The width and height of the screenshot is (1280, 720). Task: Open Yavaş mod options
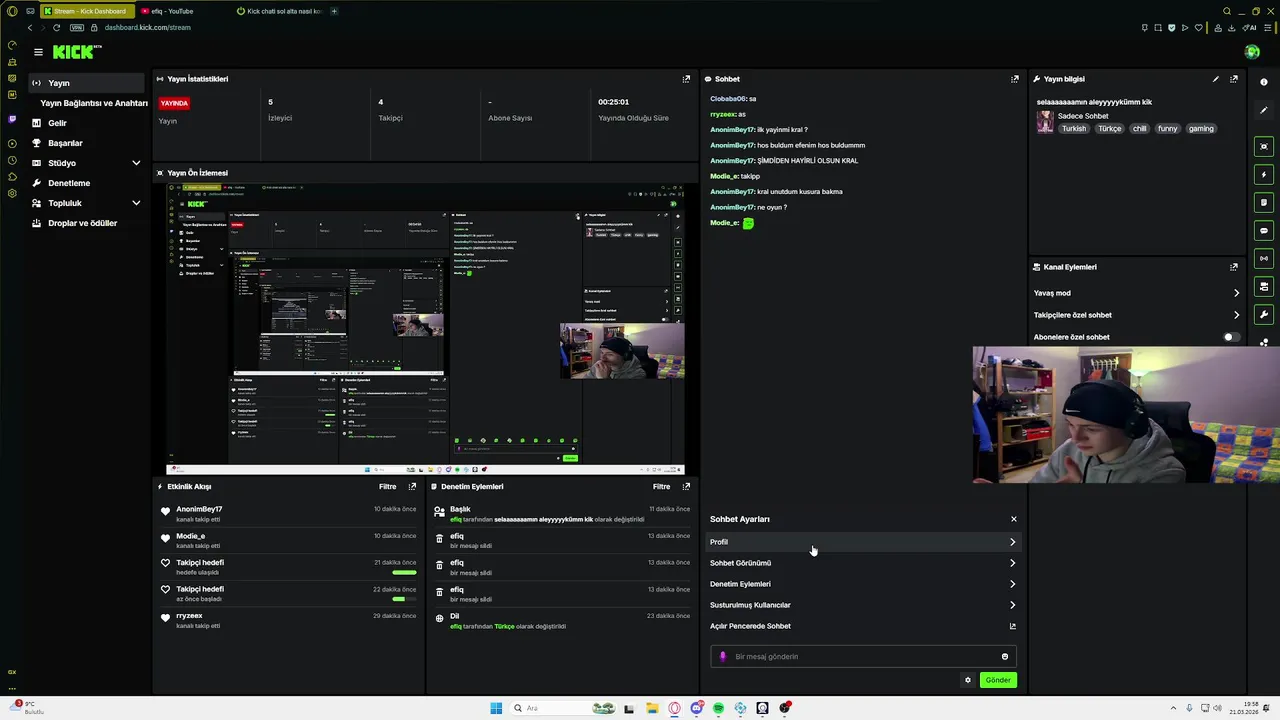pos(1137,293)
